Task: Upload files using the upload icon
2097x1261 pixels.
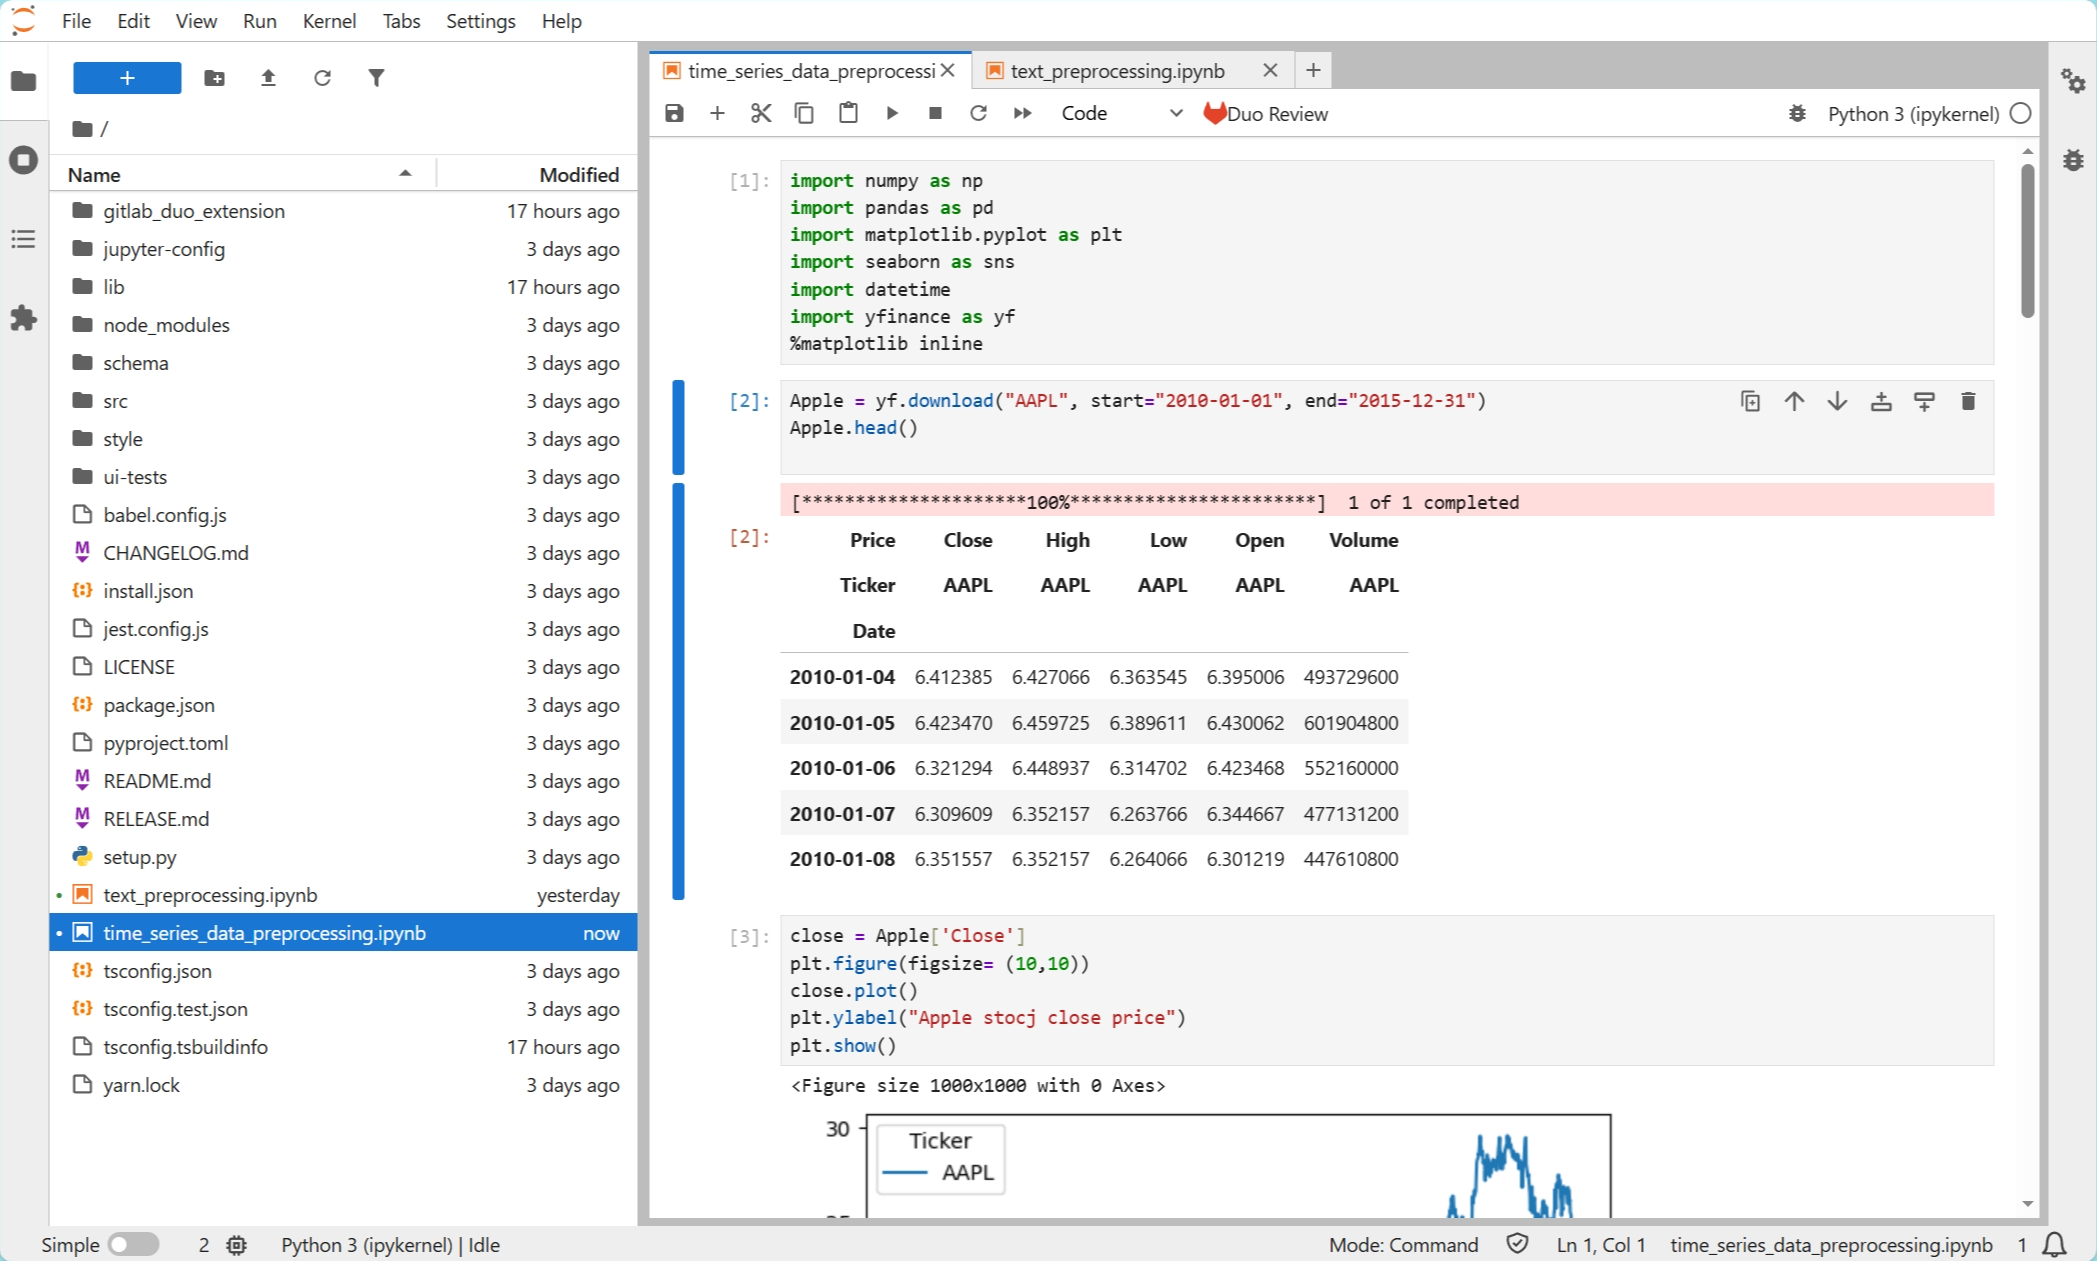Action: click(x=268, y=78)
